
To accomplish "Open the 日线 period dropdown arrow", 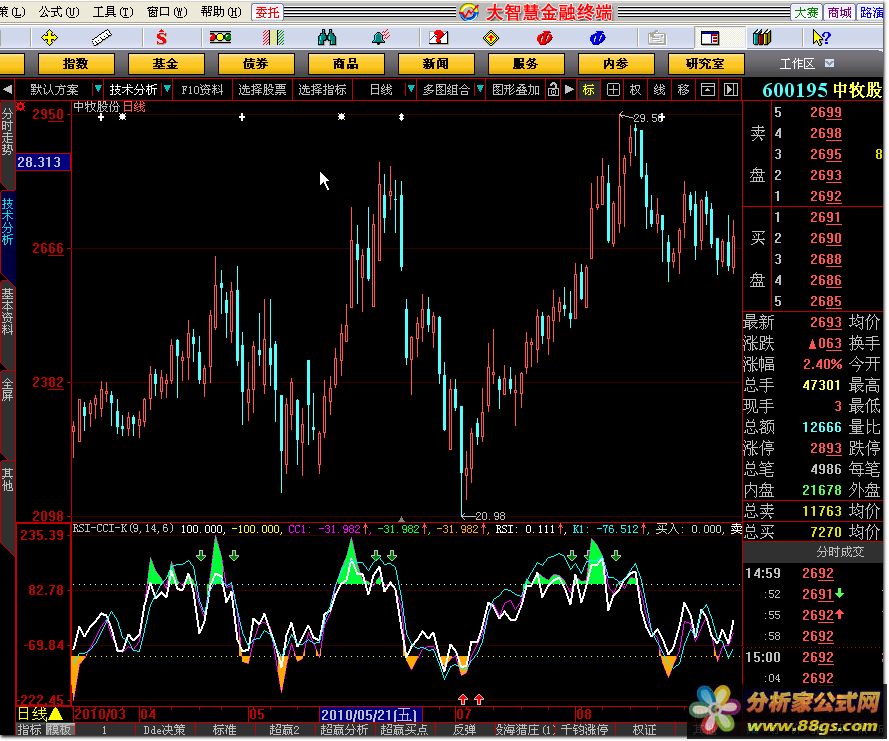I will pos(411,89).
